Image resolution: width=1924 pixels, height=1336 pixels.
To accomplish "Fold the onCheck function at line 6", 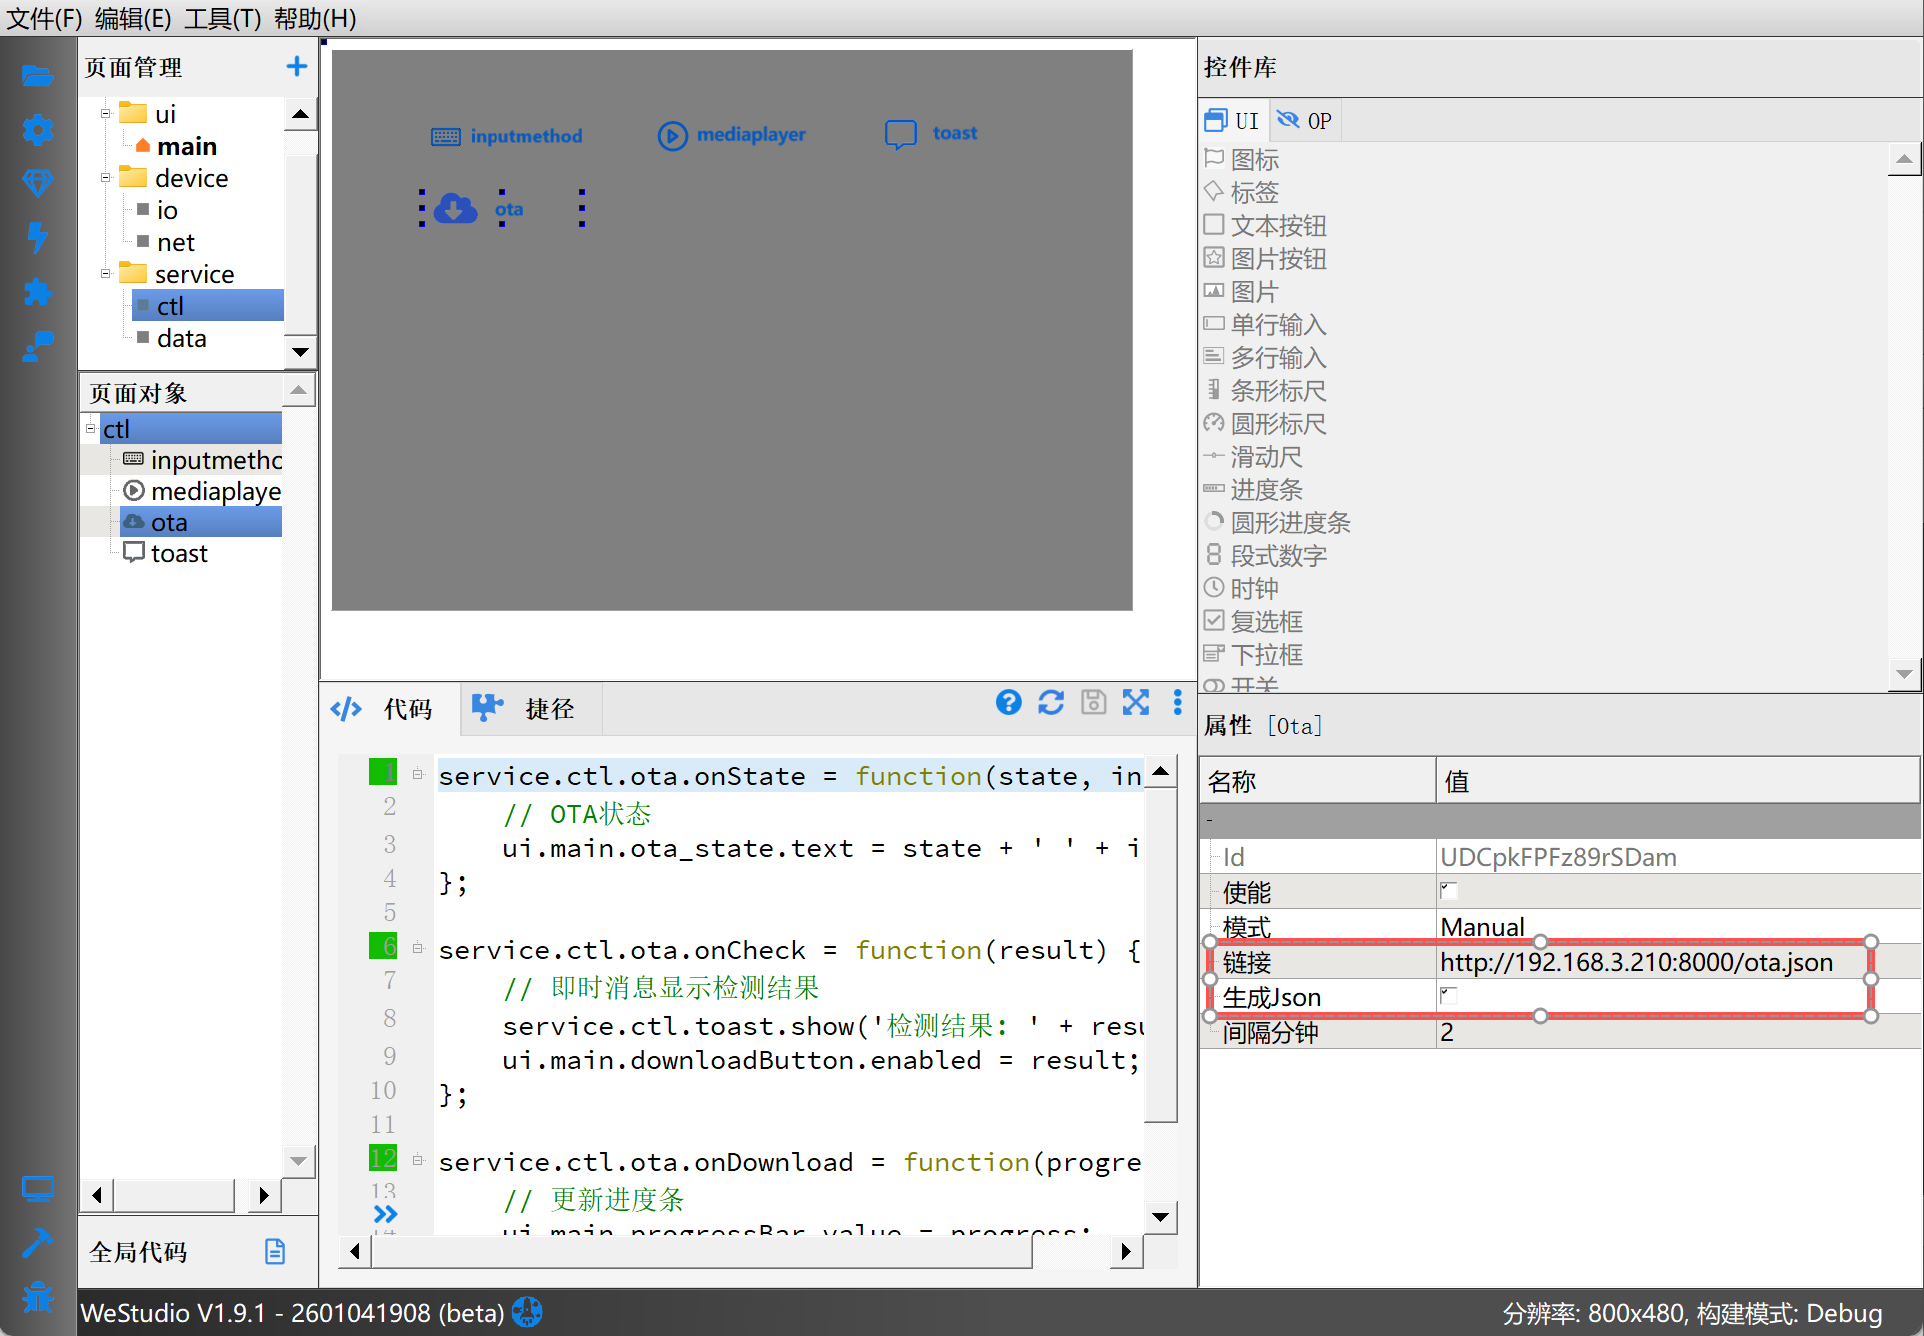I will 418,948.
